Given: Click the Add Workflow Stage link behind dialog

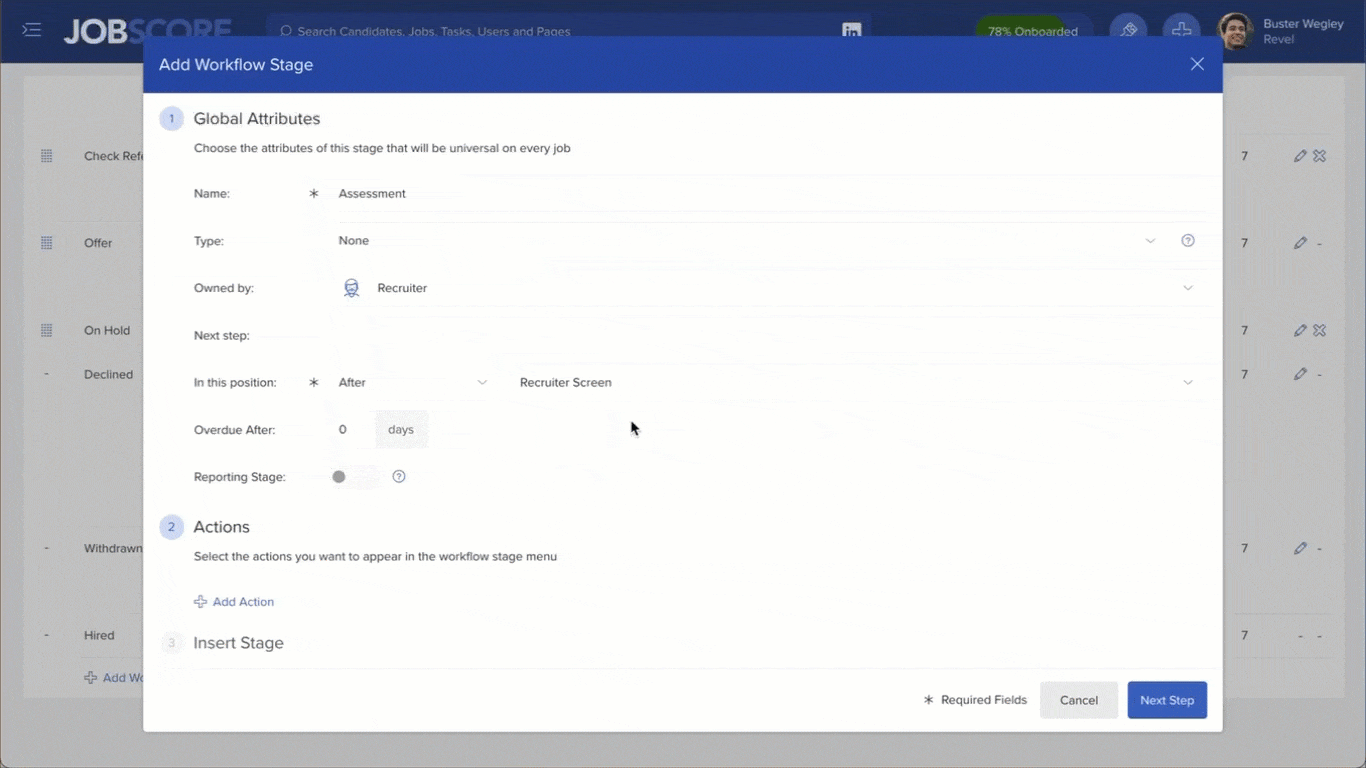Looking at the screenshot, I should 114,678.
